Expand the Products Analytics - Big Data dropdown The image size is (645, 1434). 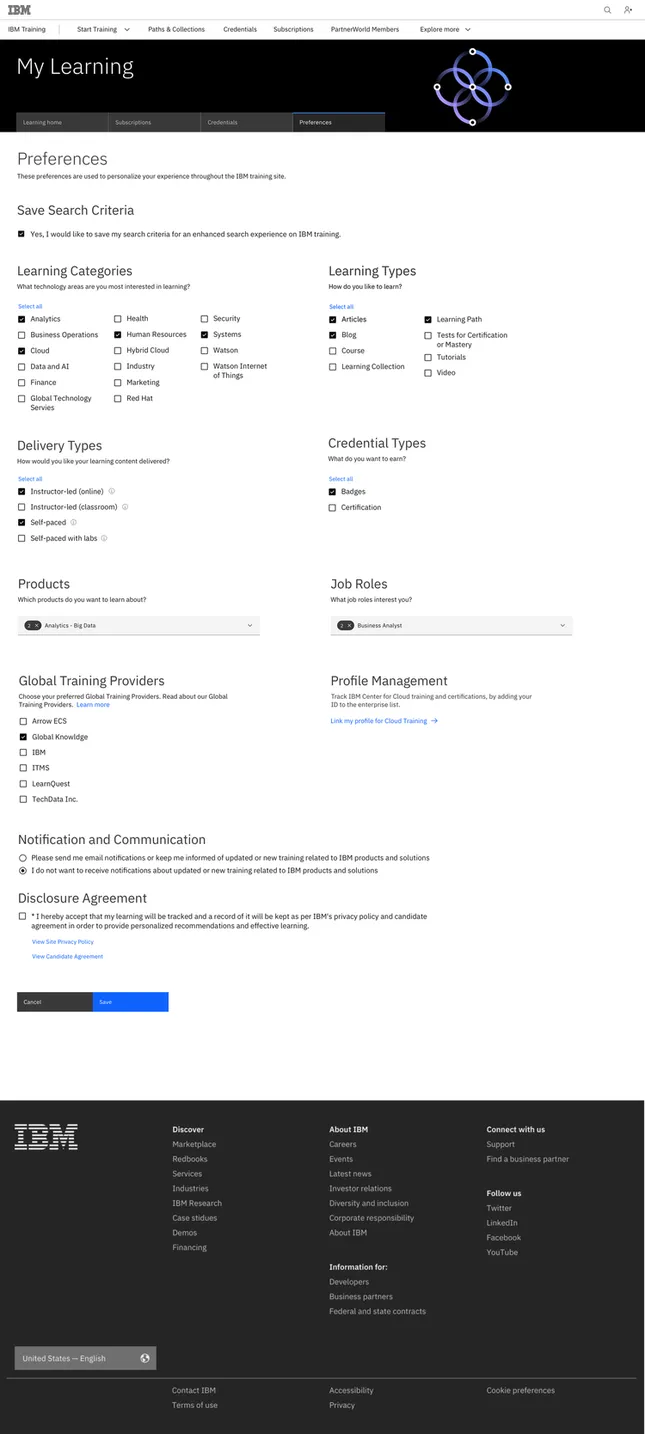[x=139, y=625]
